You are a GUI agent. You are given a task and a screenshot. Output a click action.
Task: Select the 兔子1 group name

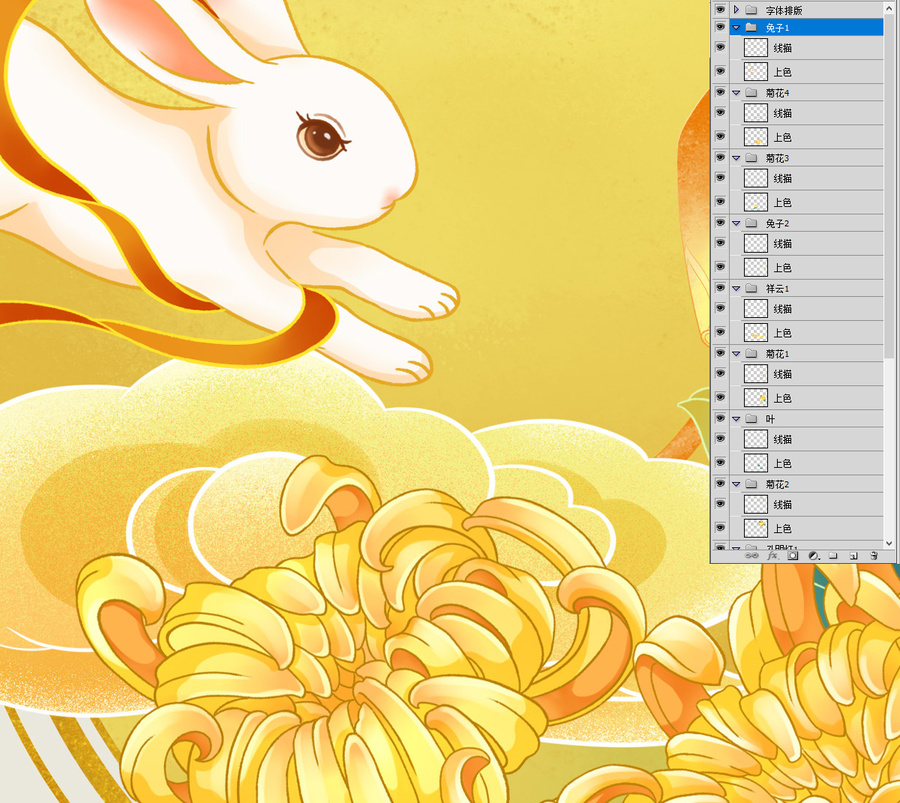[x=777, y=28]
